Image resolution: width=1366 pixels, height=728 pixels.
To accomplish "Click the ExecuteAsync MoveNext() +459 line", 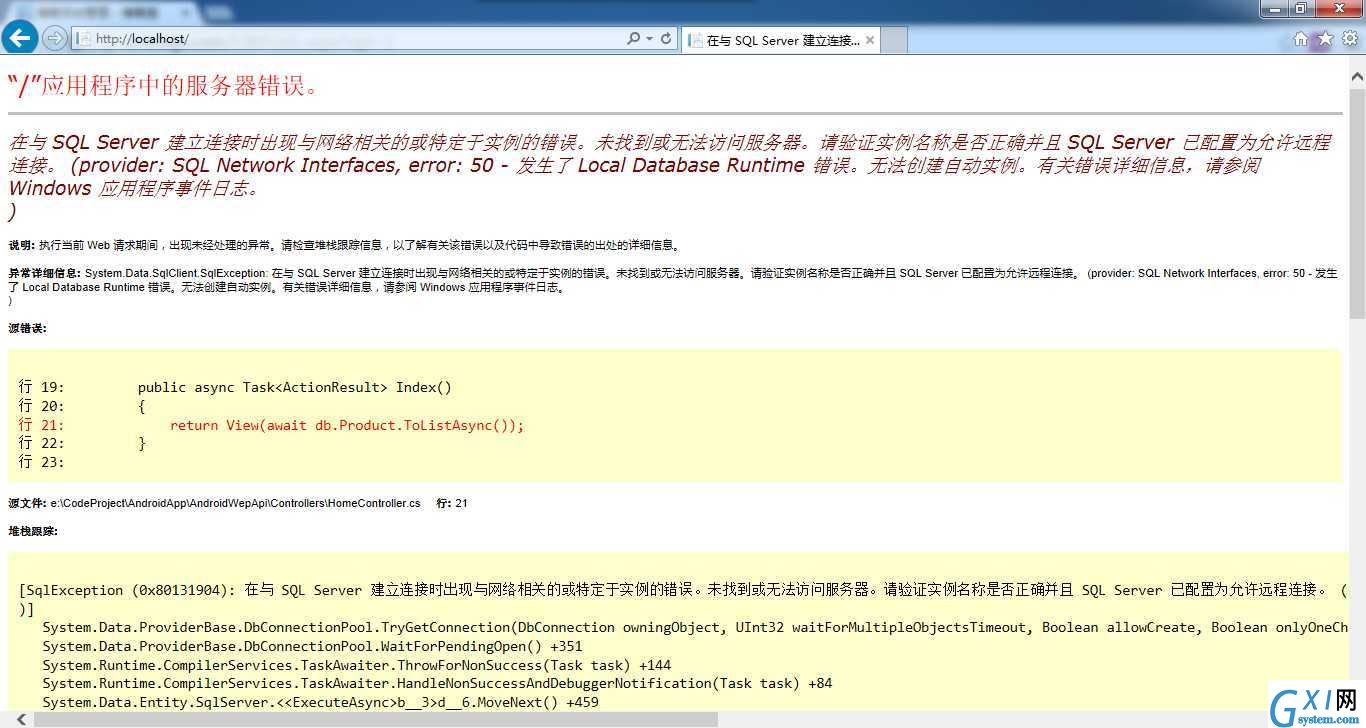I will pos(320,702).
